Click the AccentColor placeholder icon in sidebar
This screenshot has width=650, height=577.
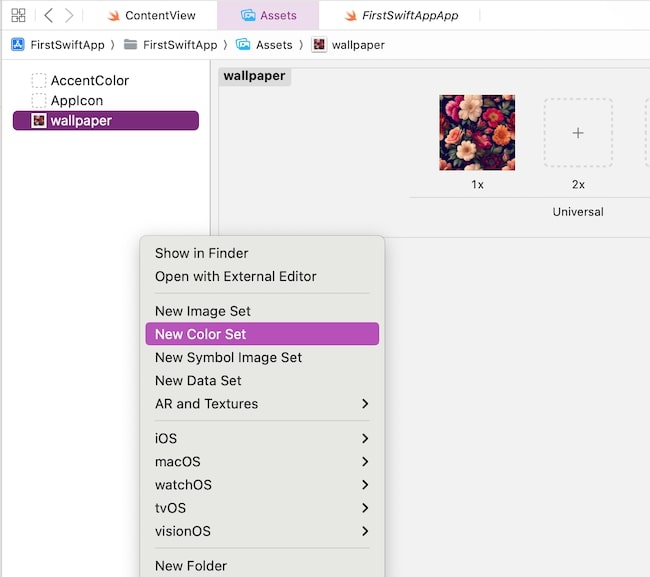click(x=39, y=81)
